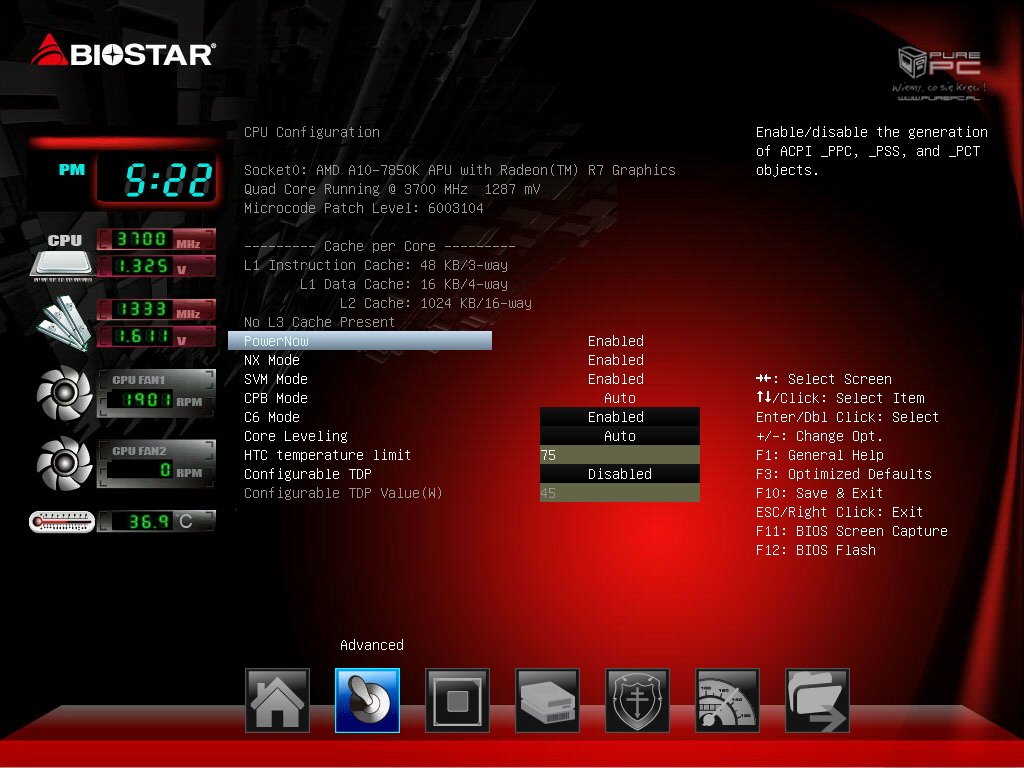The height and width of the screenshot is (768, 1024).
Task: Click greyed Configurable TDP Value(W) label
Action: point(343,493)
